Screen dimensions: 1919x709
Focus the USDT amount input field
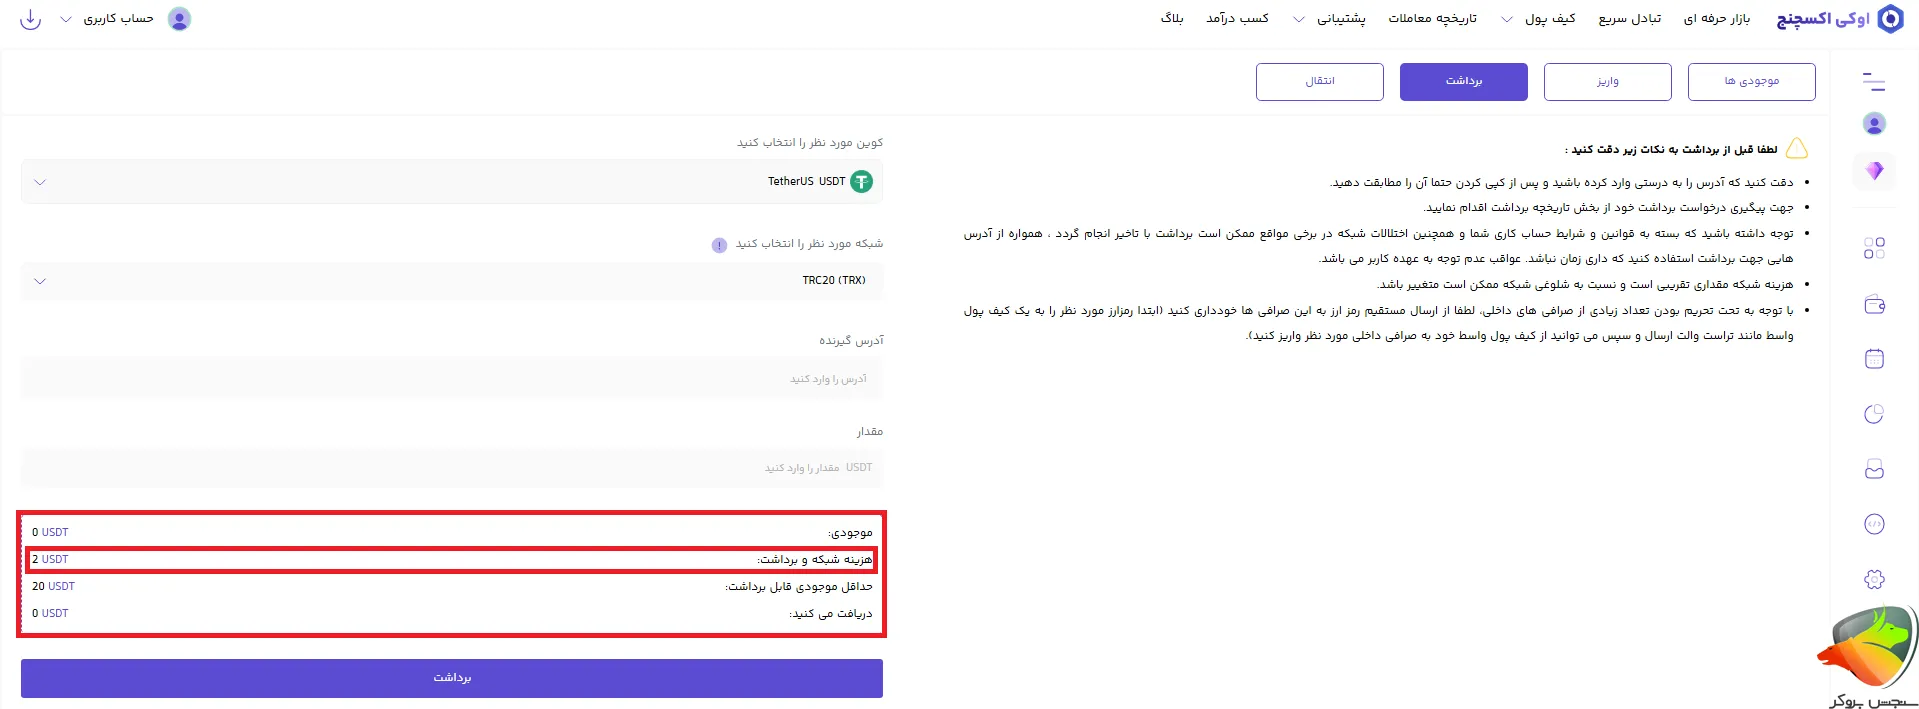(452, 468)
